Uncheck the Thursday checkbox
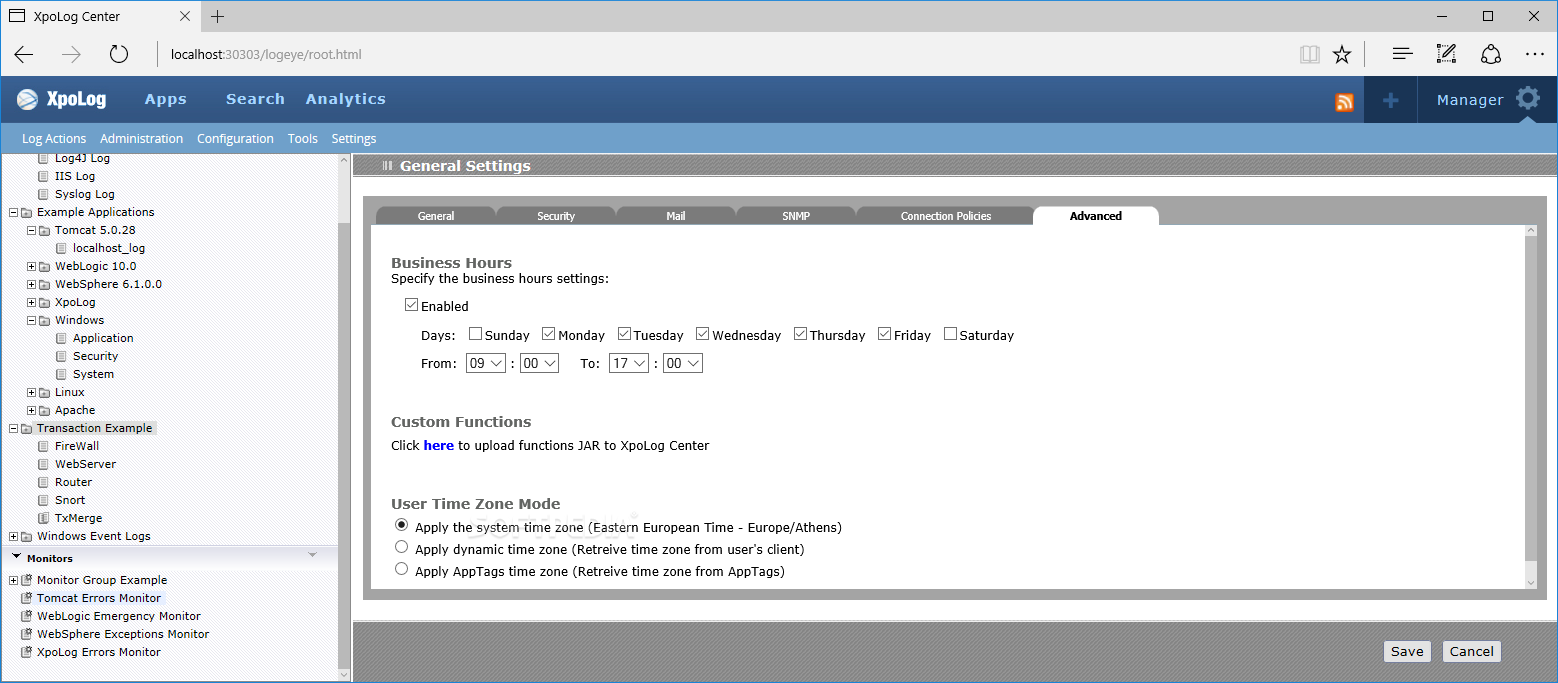The width and height of the screenshot is (1558, 683). pos(800,334)
